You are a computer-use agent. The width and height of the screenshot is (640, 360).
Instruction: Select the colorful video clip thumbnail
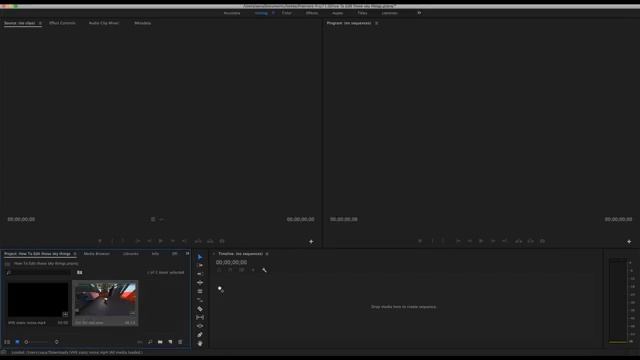click(x=105, y=300)
